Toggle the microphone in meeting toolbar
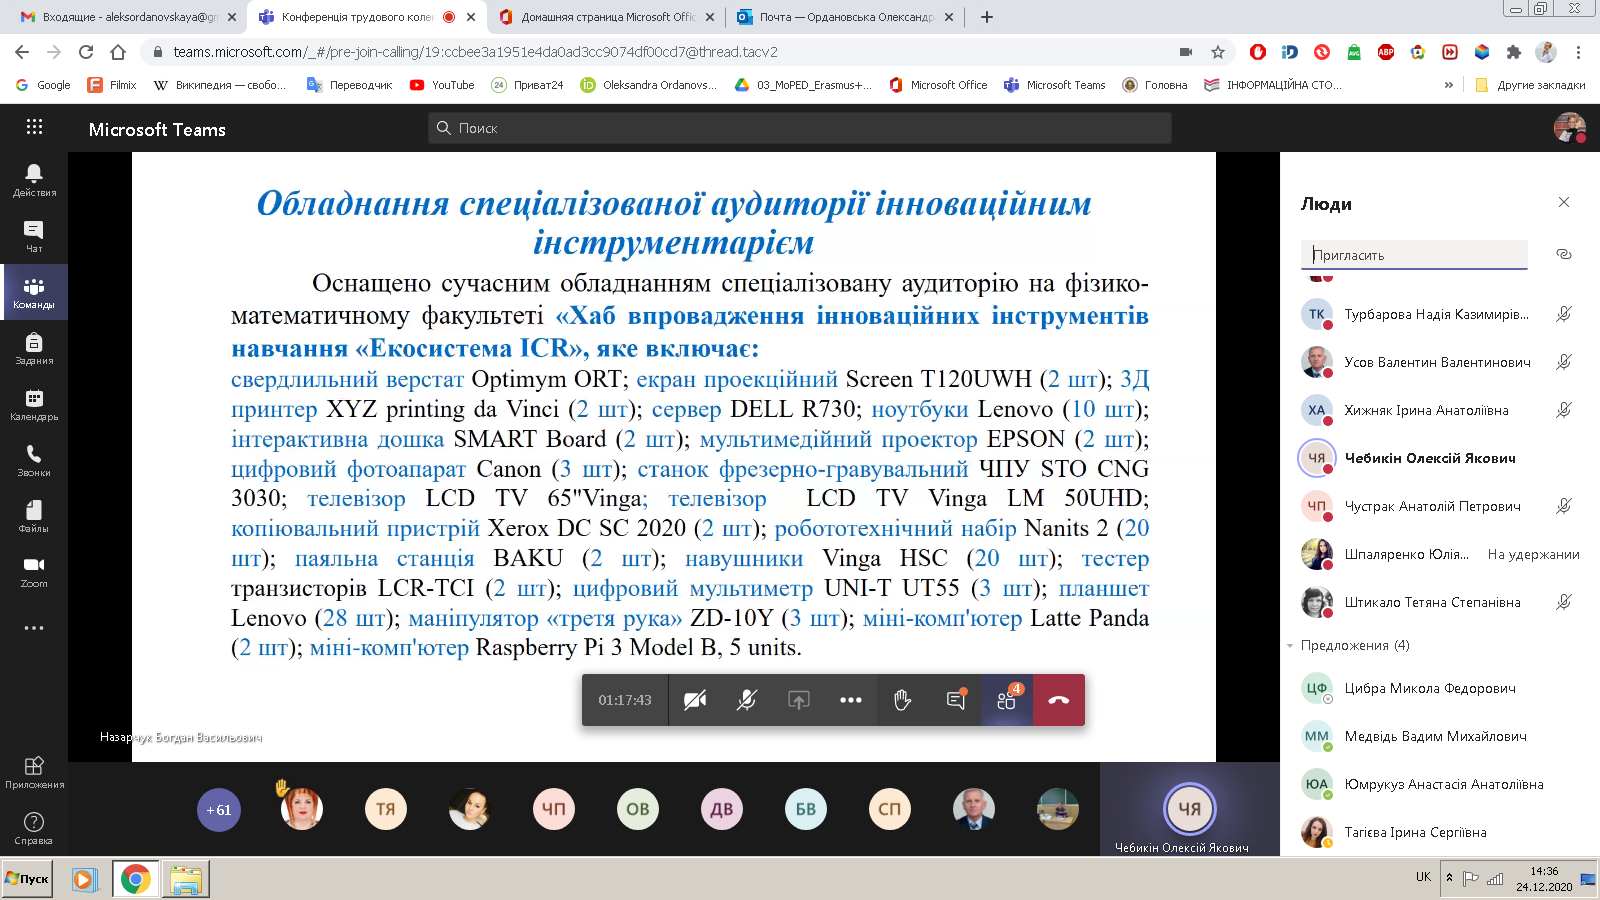 pyautogui.click(x=747, y=700)
